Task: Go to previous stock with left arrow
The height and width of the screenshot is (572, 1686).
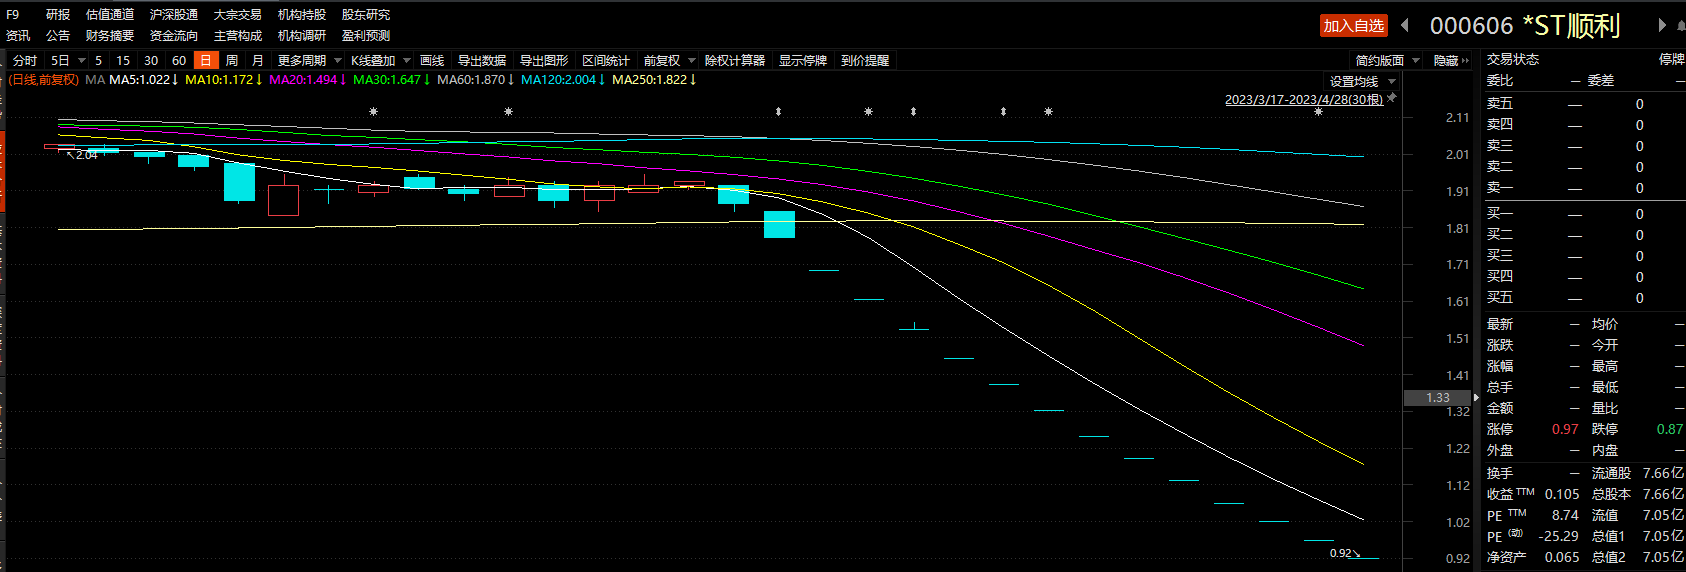Action: coord(1405,25)
